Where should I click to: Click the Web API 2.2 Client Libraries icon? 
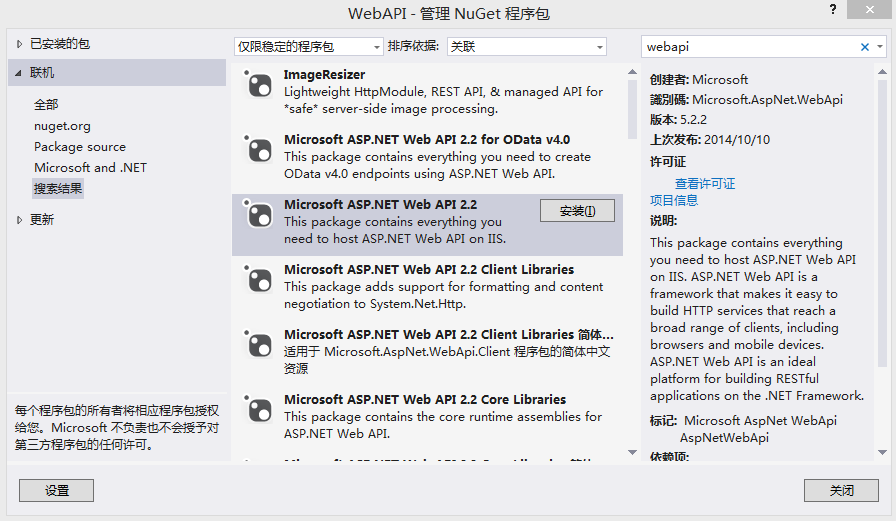point(258,280)
